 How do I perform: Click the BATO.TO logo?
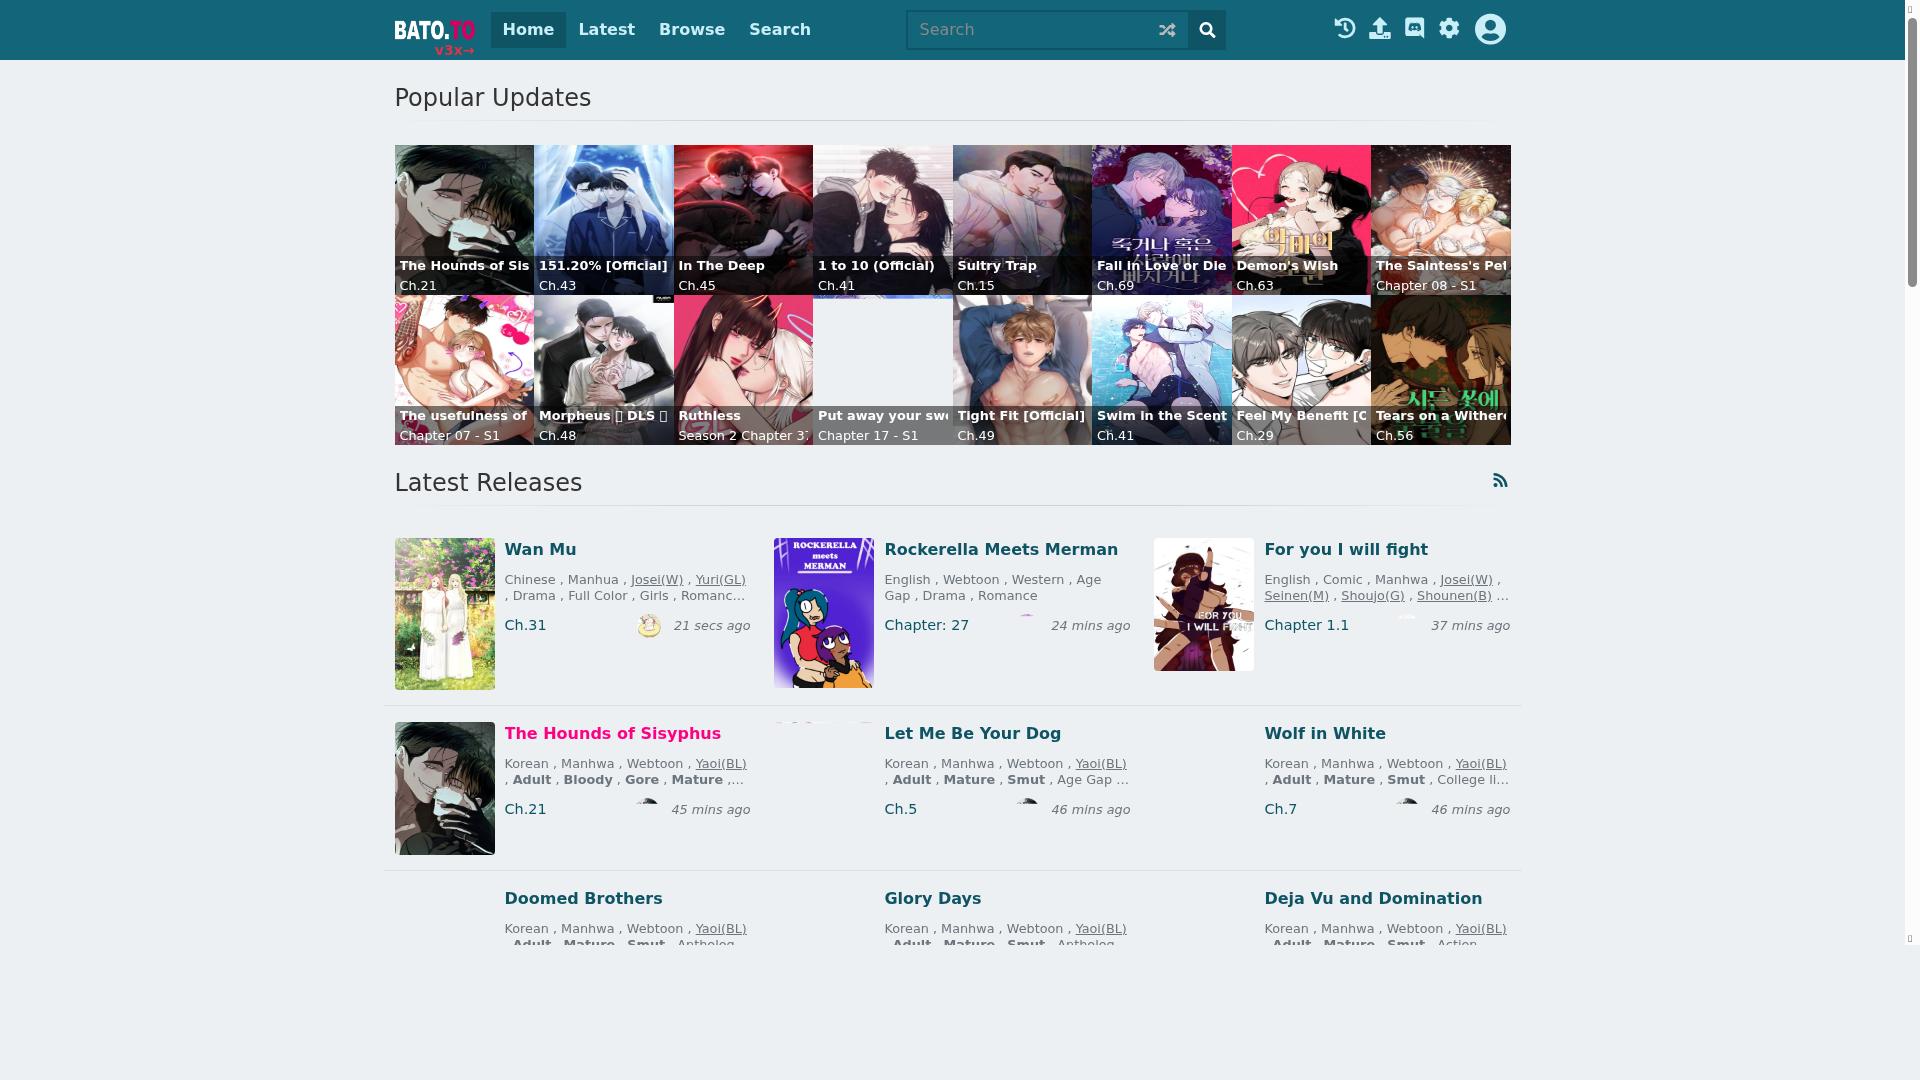click(x=434, y=34)
